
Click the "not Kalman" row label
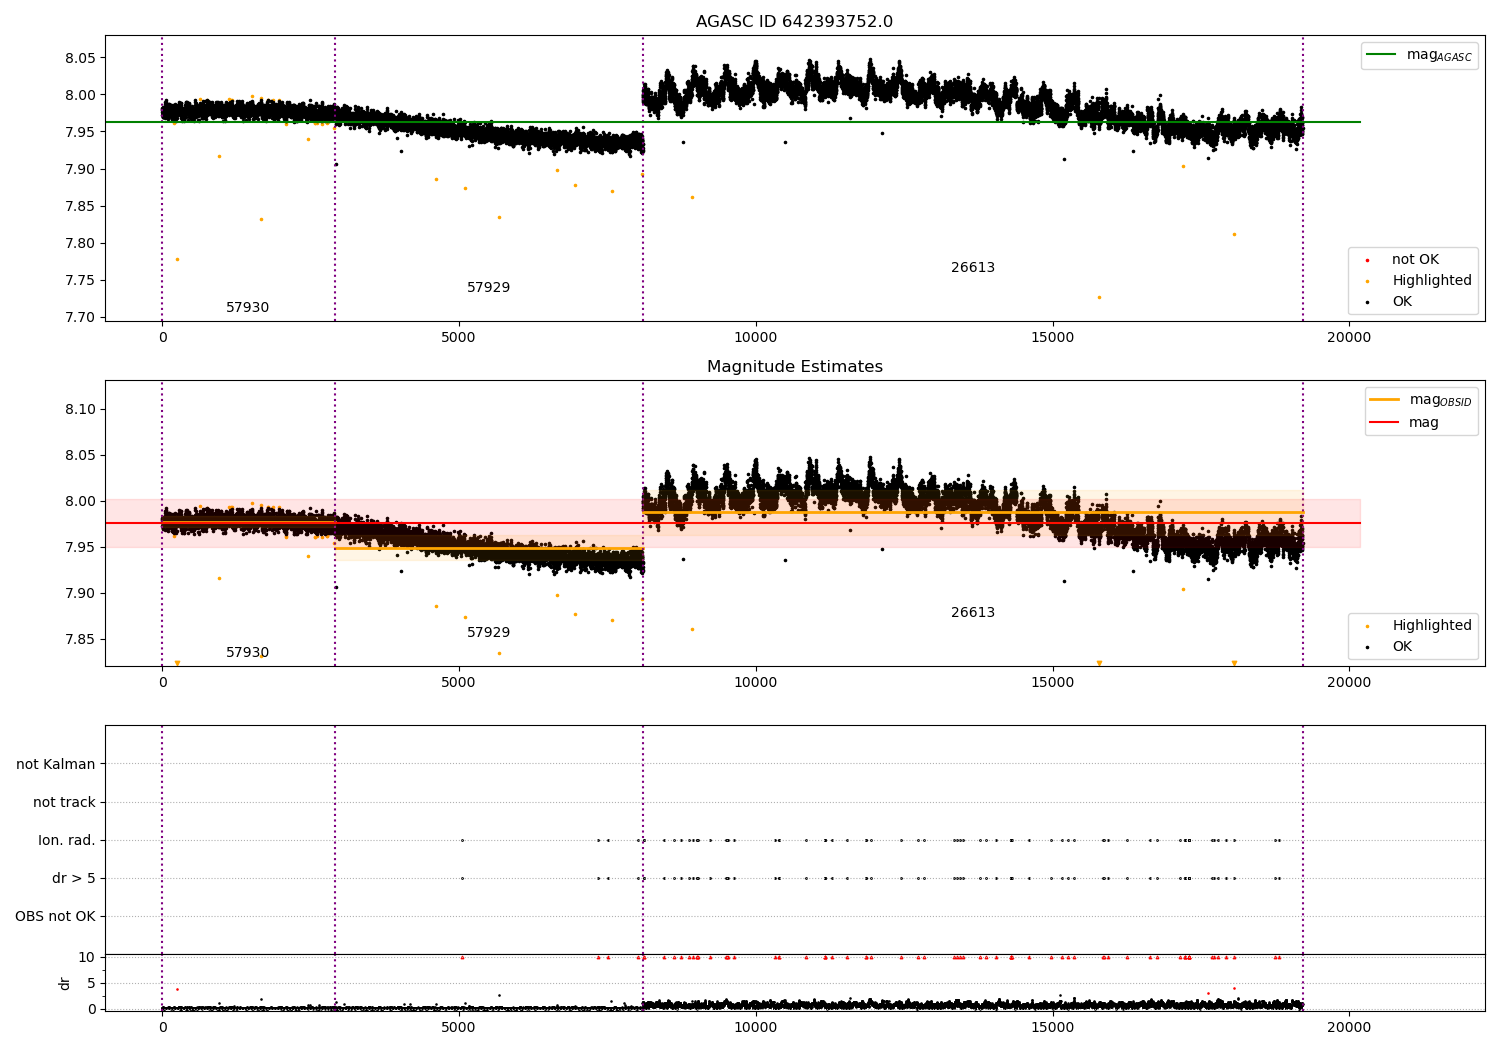56,765
